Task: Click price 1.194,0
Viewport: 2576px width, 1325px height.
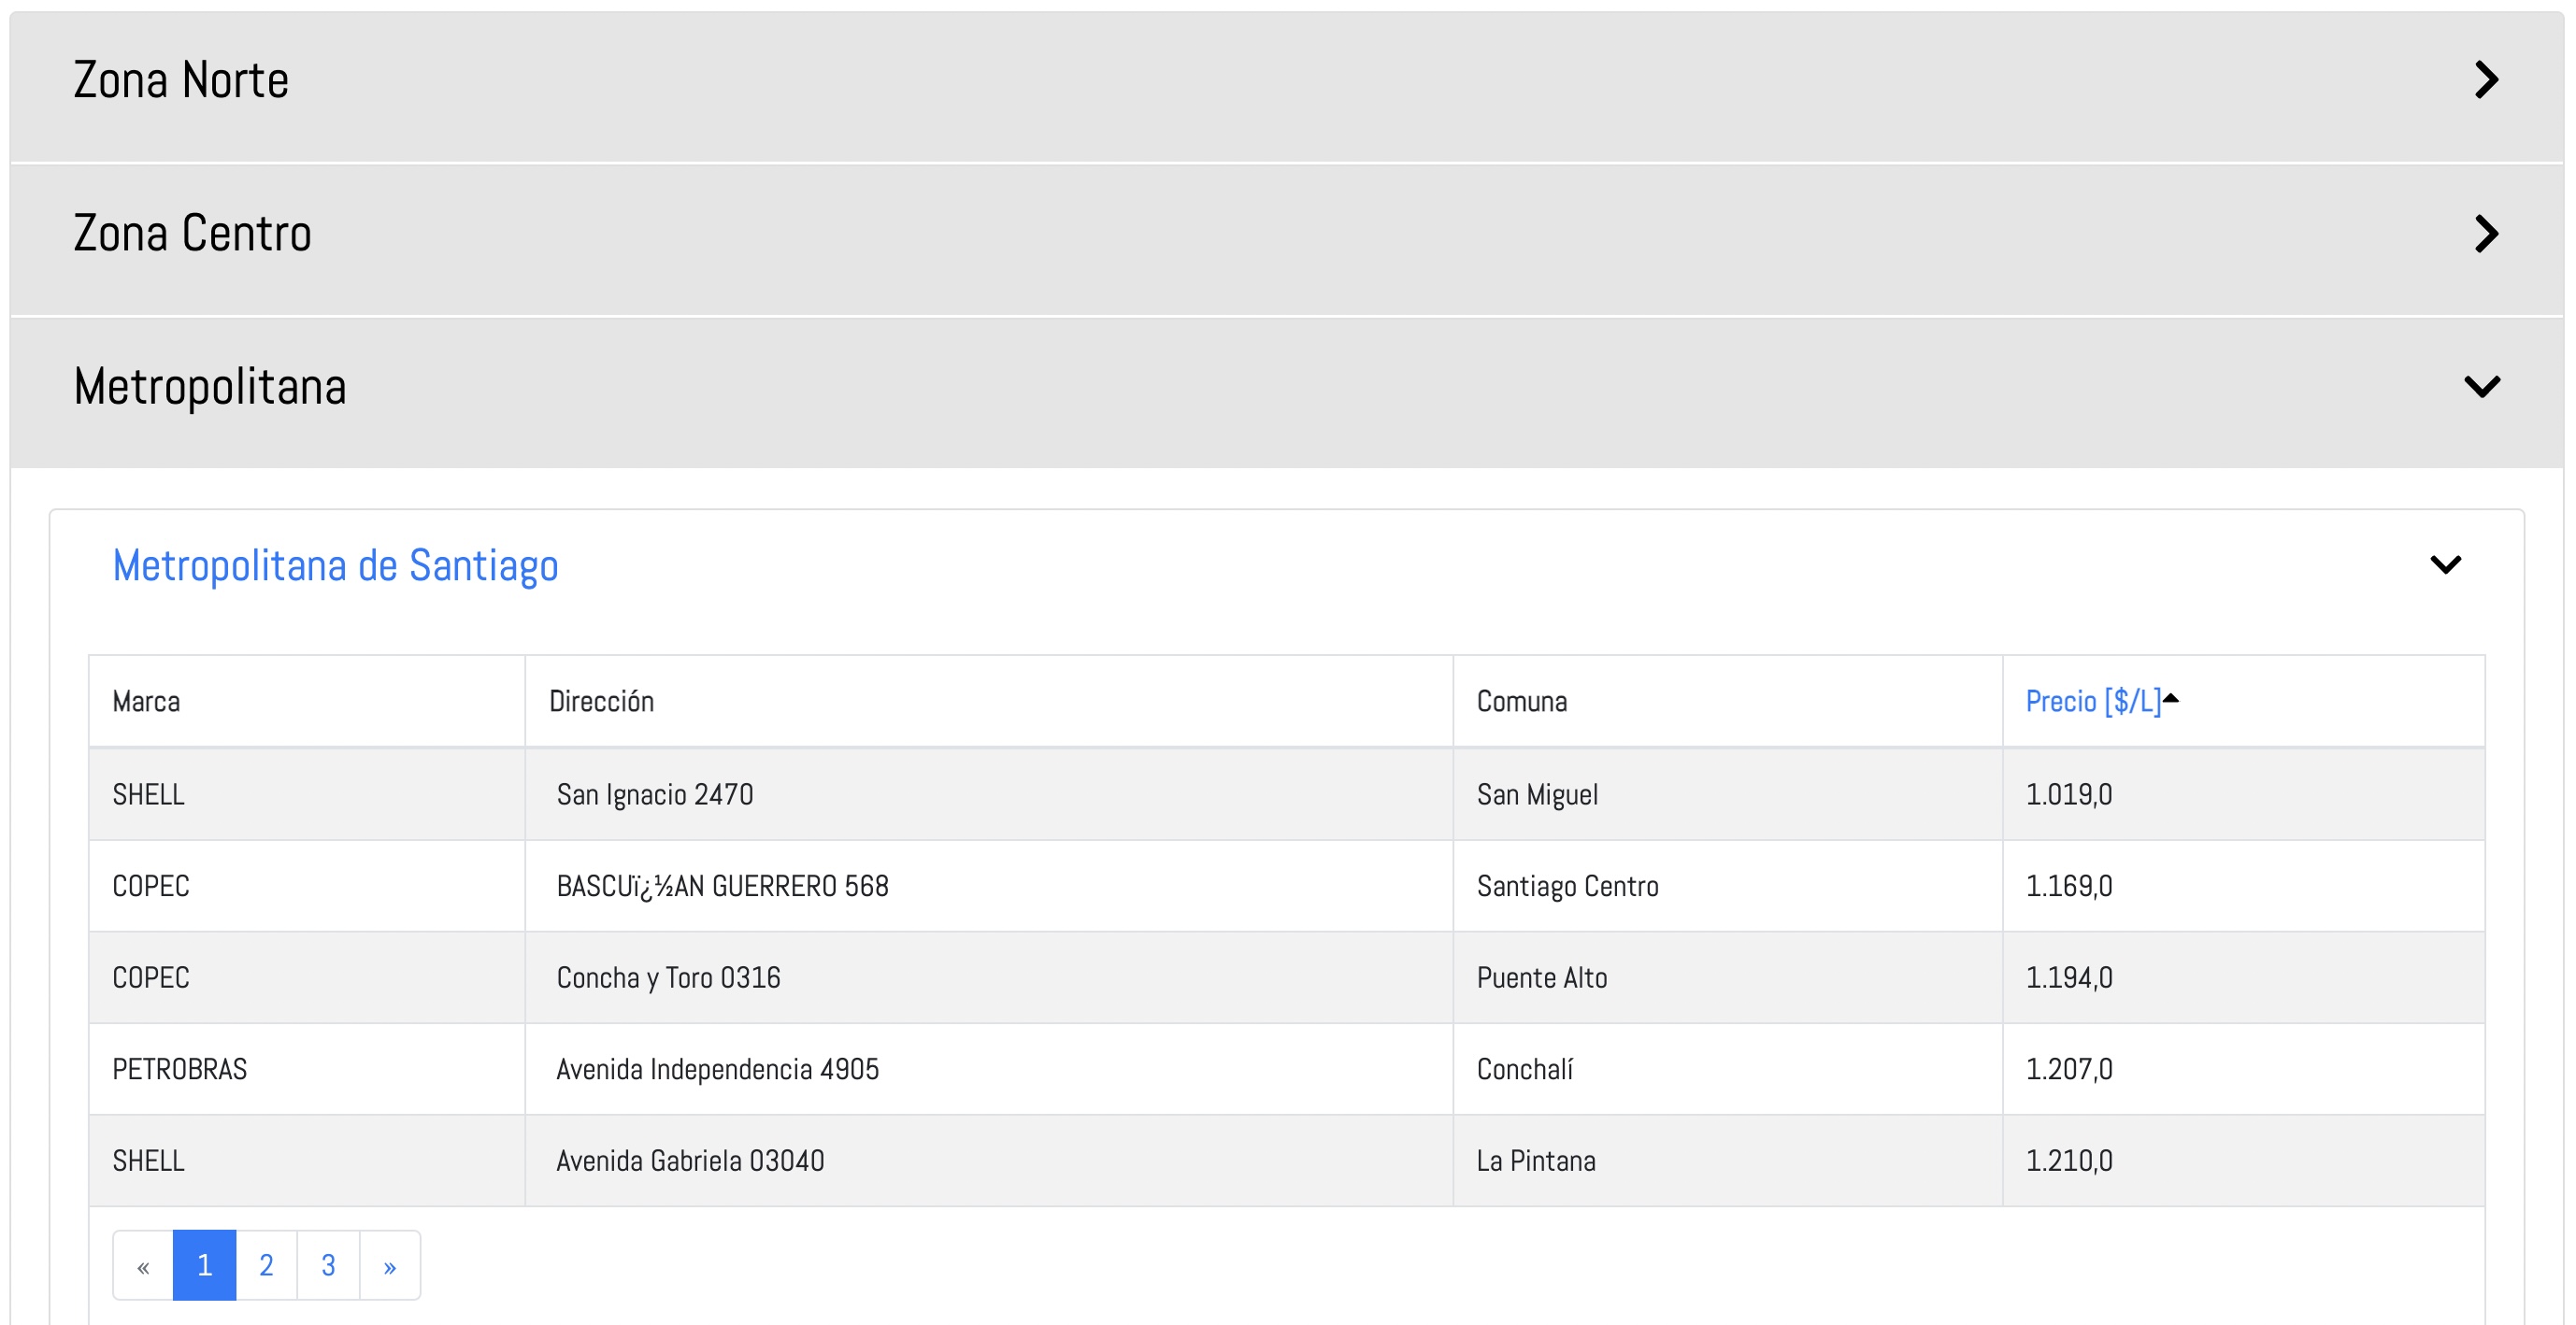Action: pos(2068,978)
